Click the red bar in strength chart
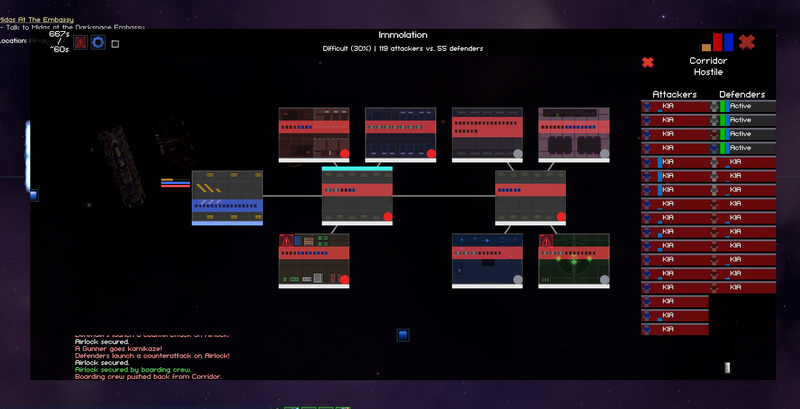This screenshot has height=409, width=800. pos(717,42)
